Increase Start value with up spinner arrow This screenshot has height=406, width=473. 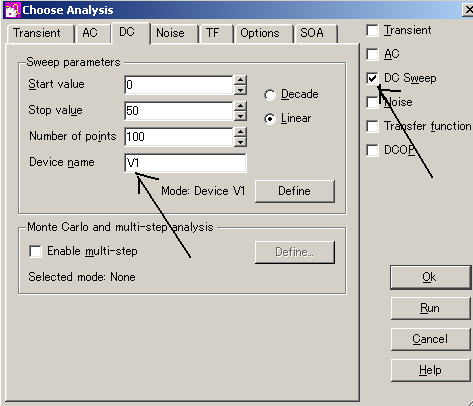coord(240,80)
